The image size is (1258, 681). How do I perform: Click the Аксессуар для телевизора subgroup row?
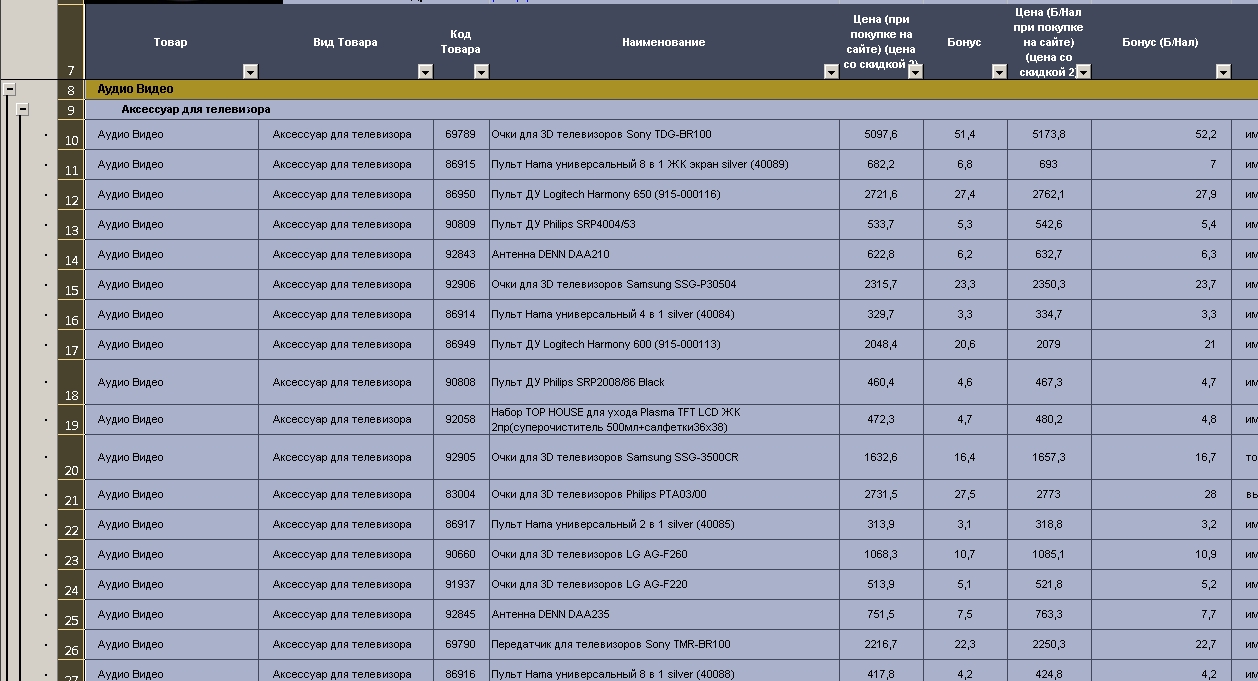pyautogui.click(x=671, y=109)
